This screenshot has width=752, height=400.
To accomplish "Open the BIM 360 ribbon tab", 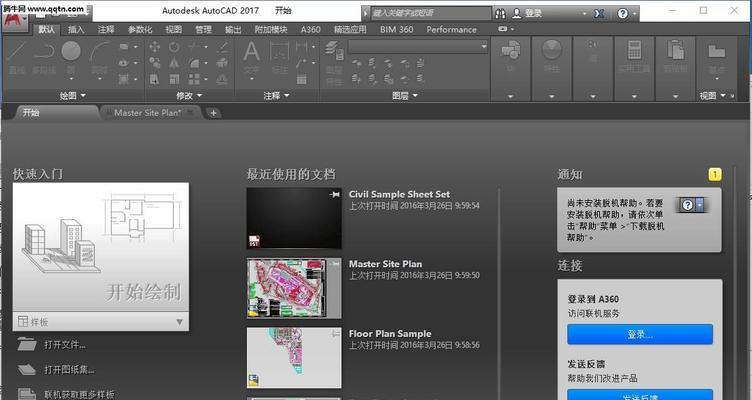I will (x=396, y=29).
